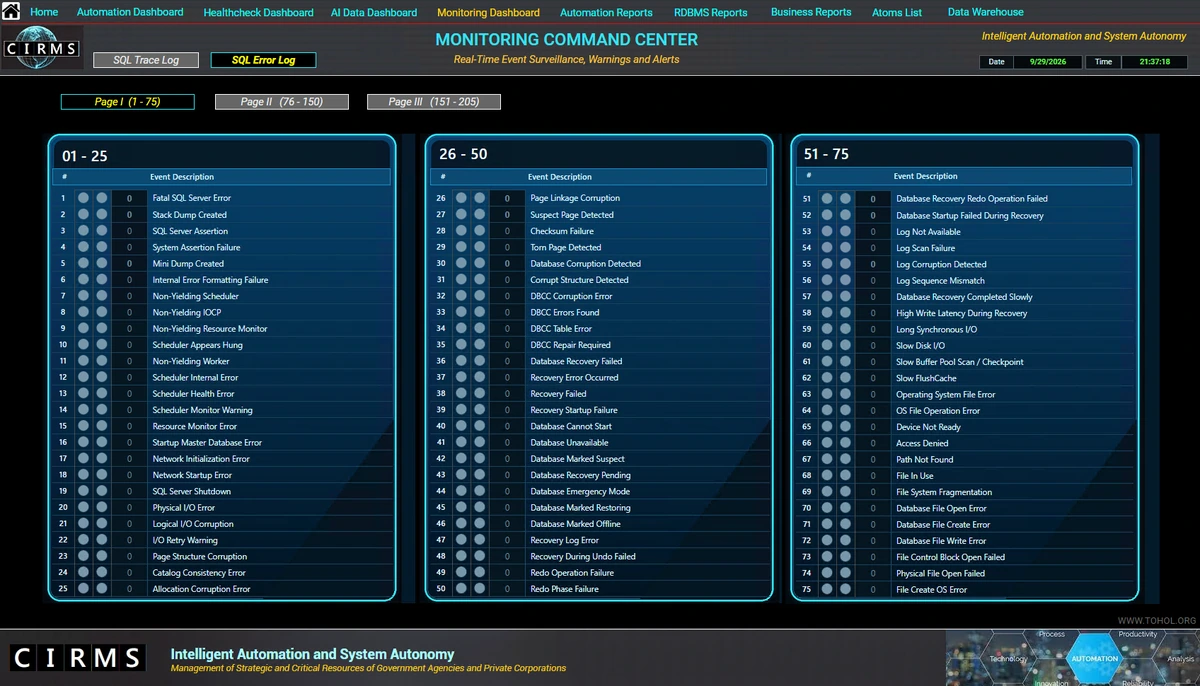Click first indicator light for Database Corruption Detected
This screenshot has width=1200, height=686.
pyautogui.click(x=461, y=263)
